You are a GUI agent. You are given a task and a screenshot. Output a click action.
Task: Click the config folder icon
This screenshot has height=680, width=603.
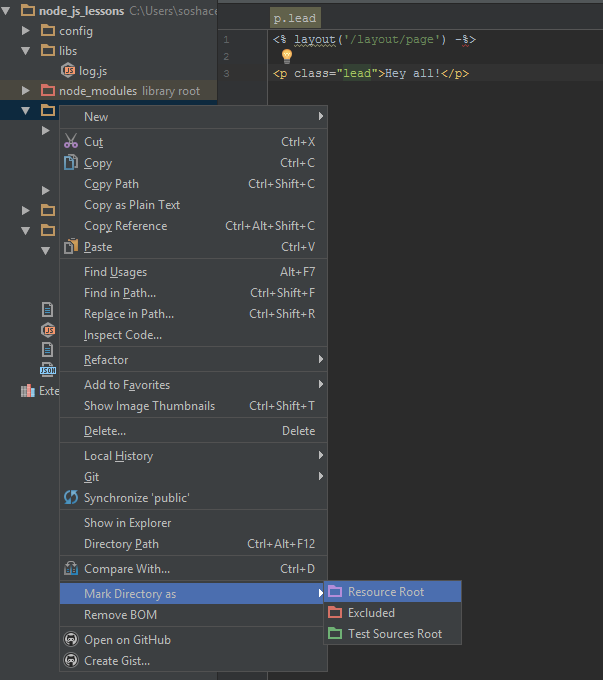pos(48,30)
